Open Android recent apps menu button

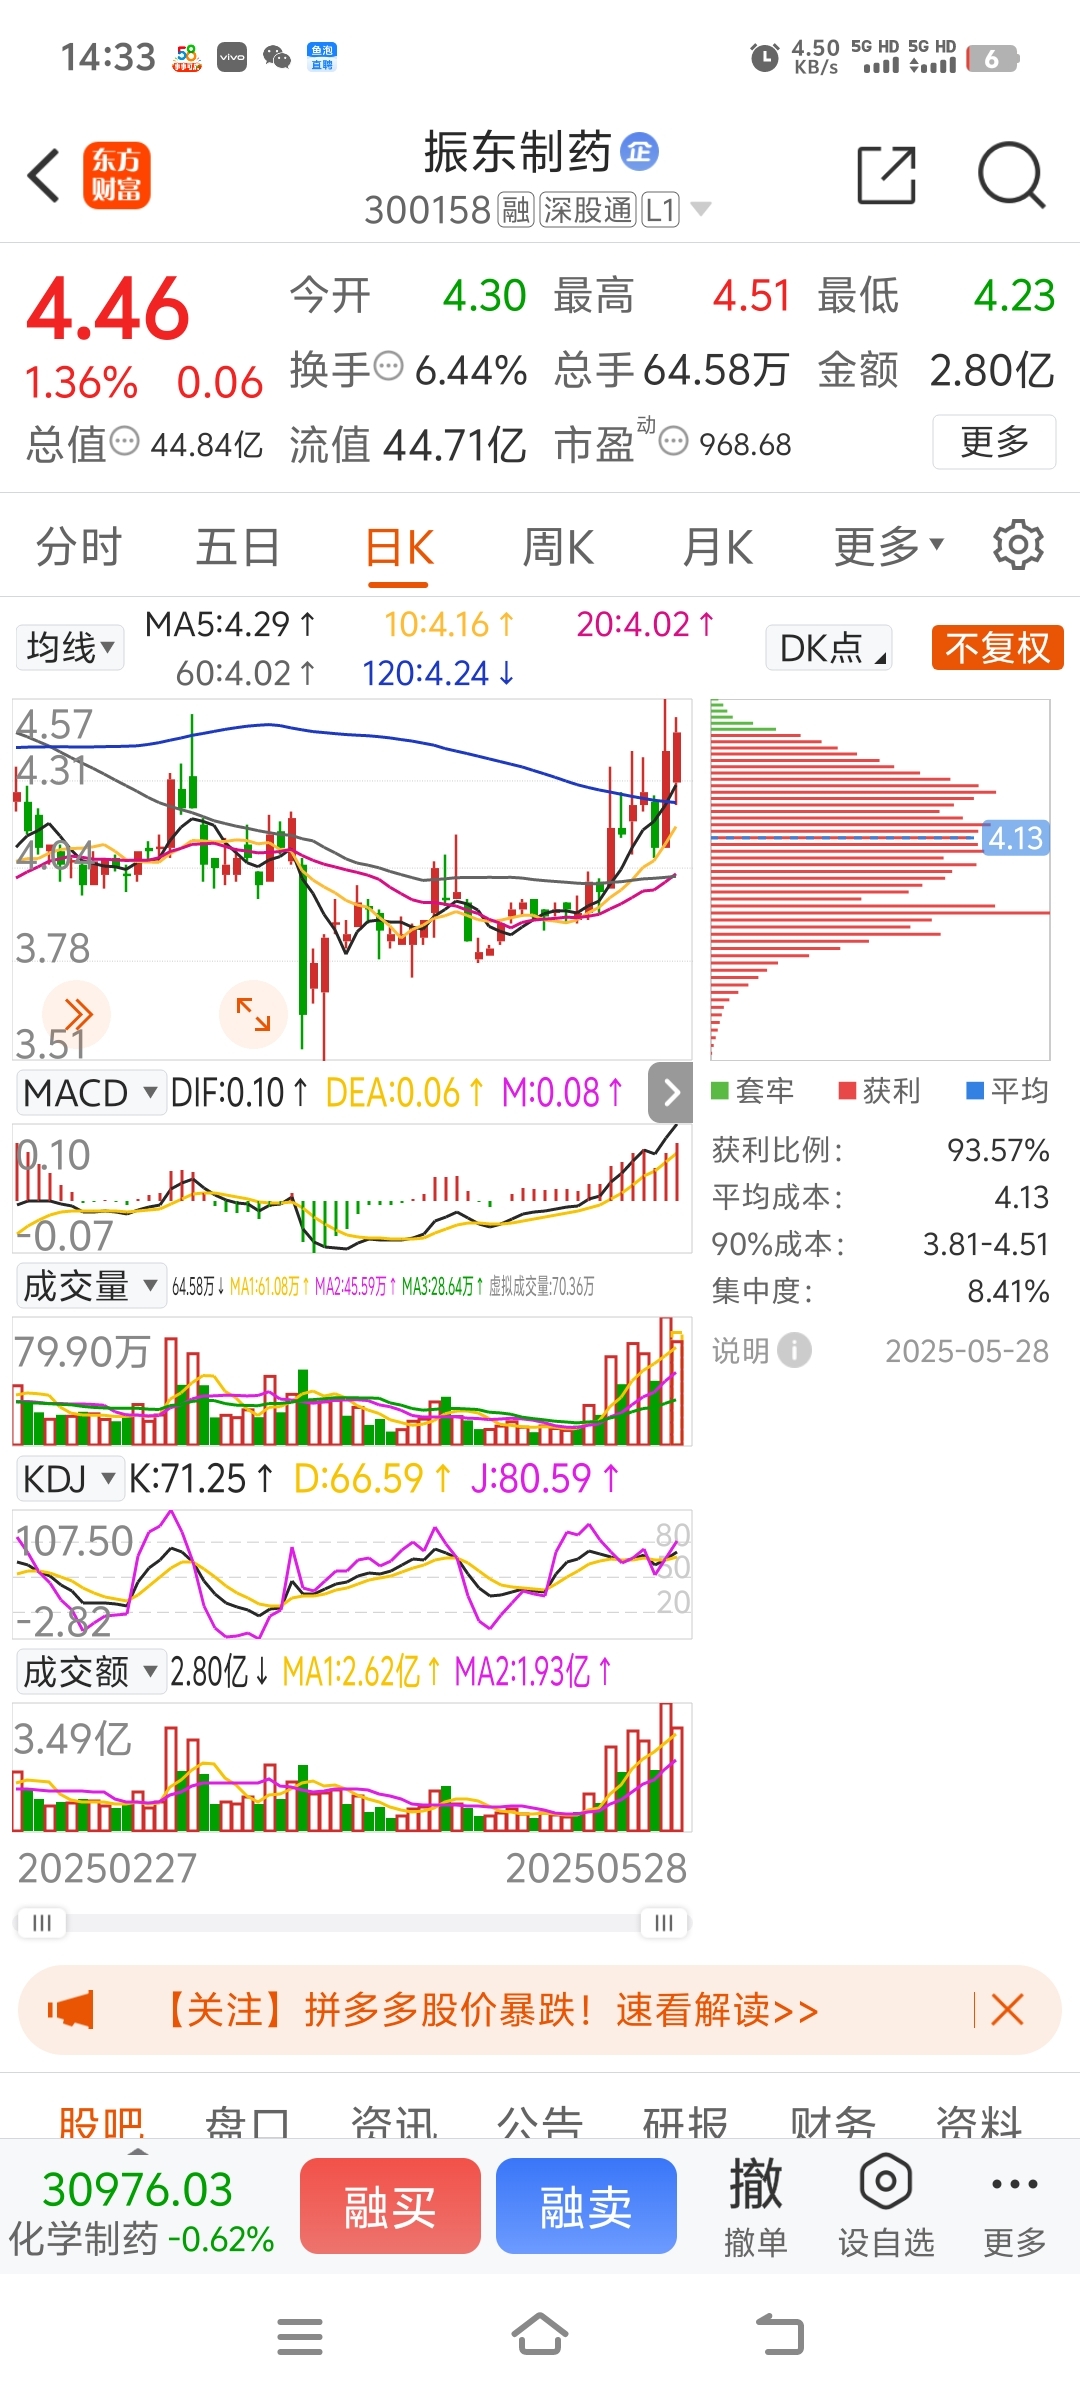pyautogui.click(x=300, y=2337)
